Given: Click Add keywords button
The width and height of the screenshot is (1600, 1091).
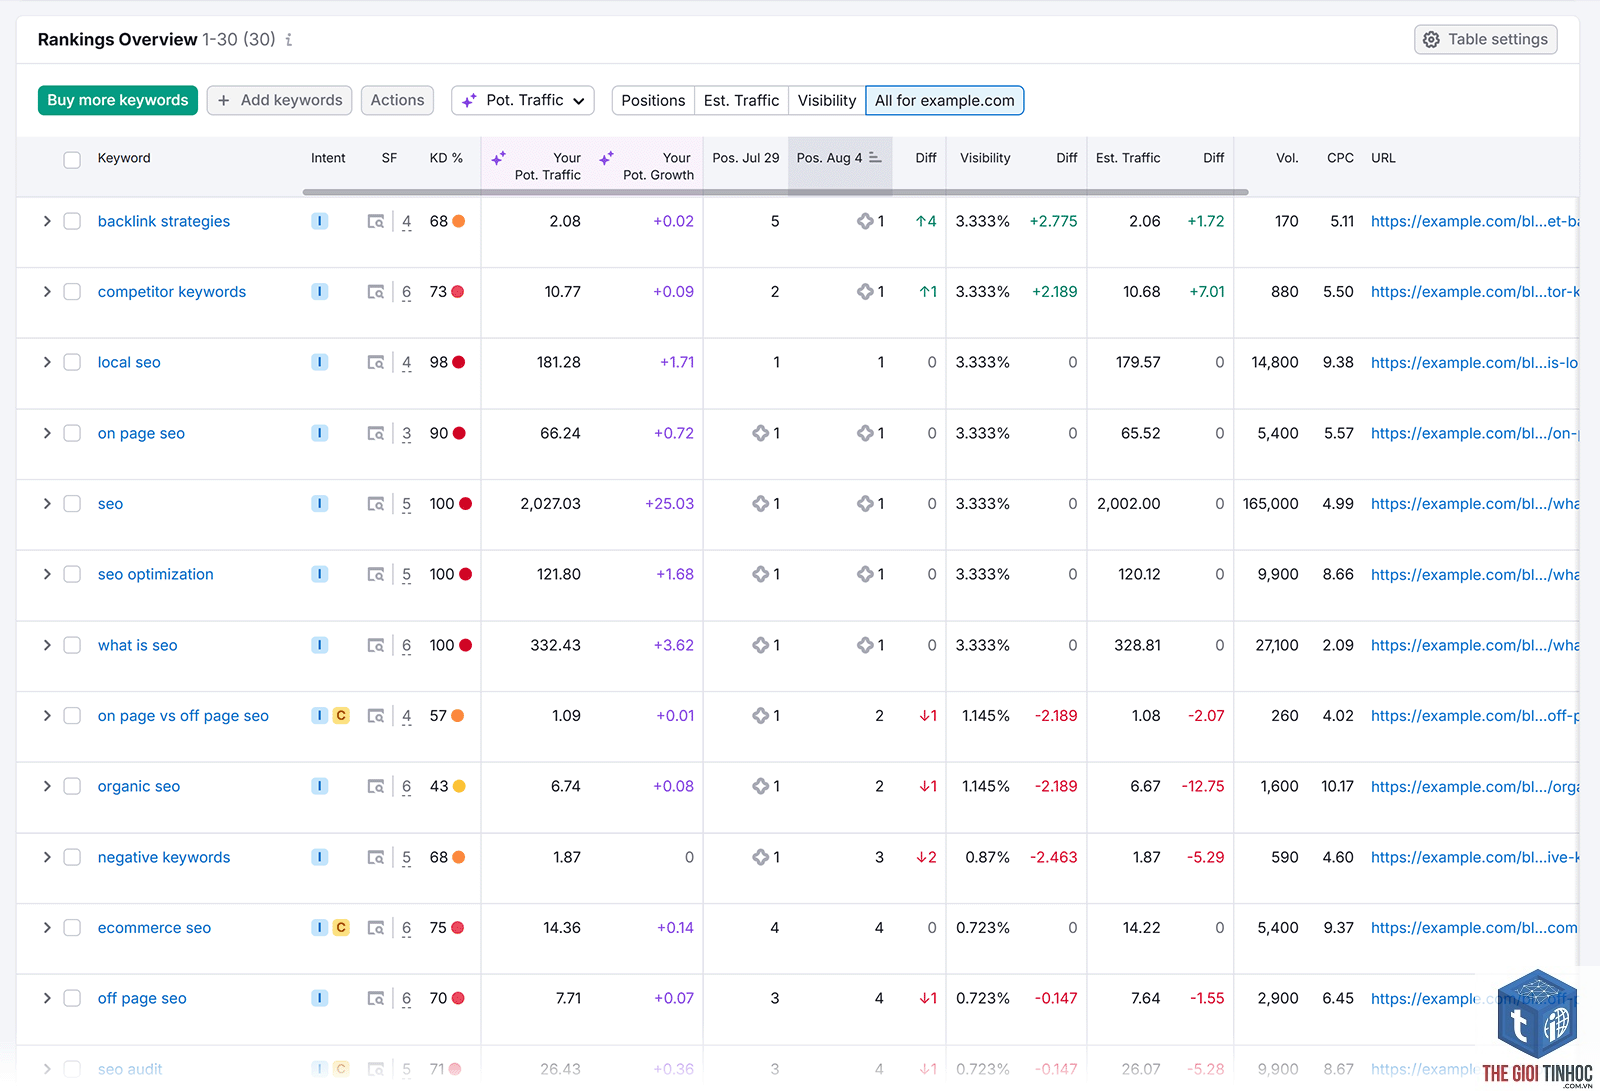Looking at the screenshot, I should point(280,100).
